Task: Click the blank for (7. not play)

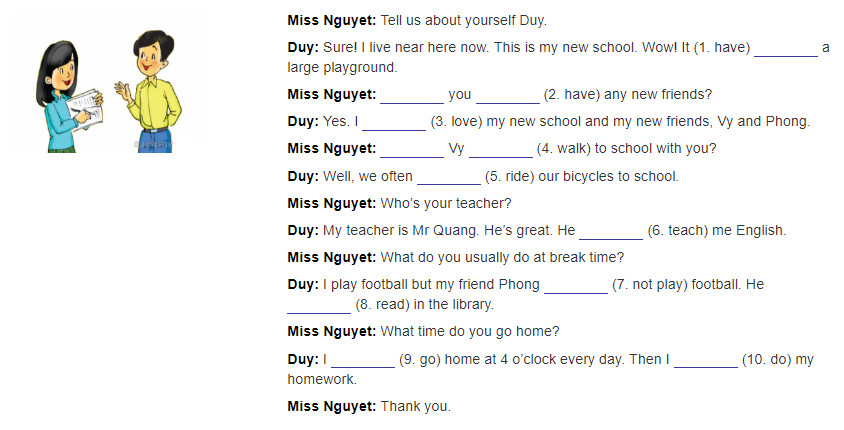Action: 576,285
